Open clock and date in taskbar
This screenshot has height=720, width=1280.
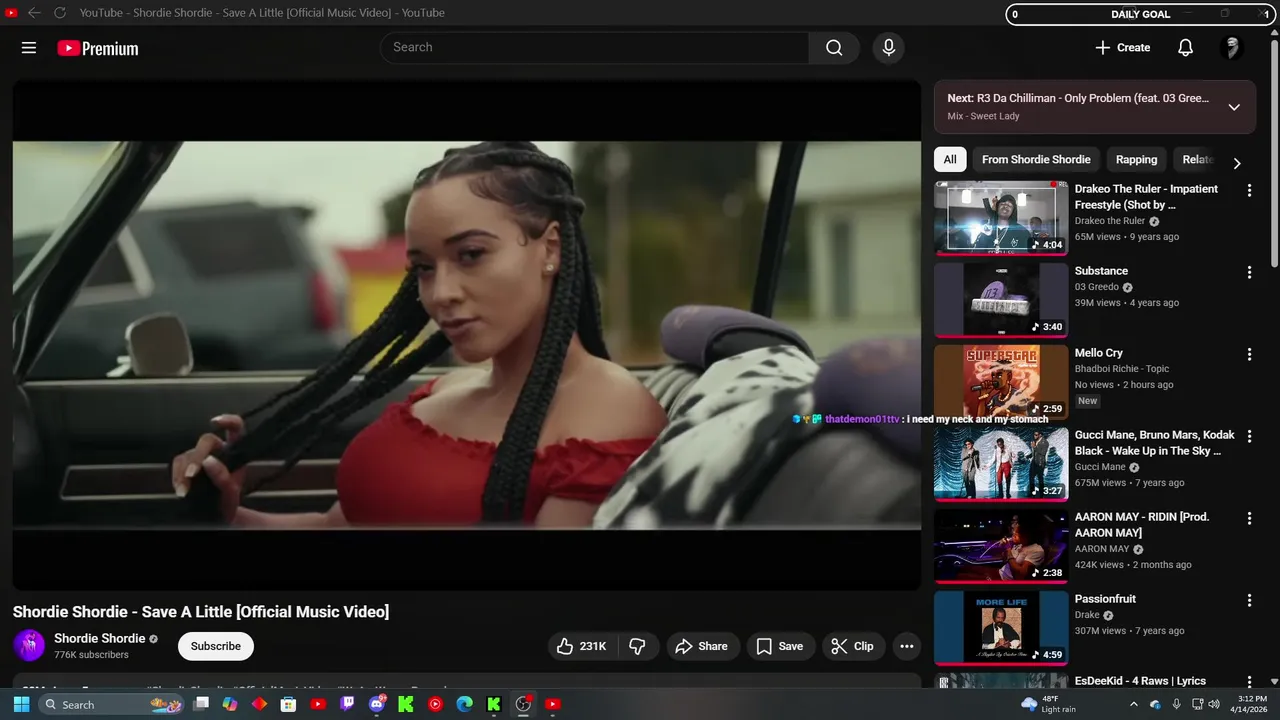[x=1248, y=704]
